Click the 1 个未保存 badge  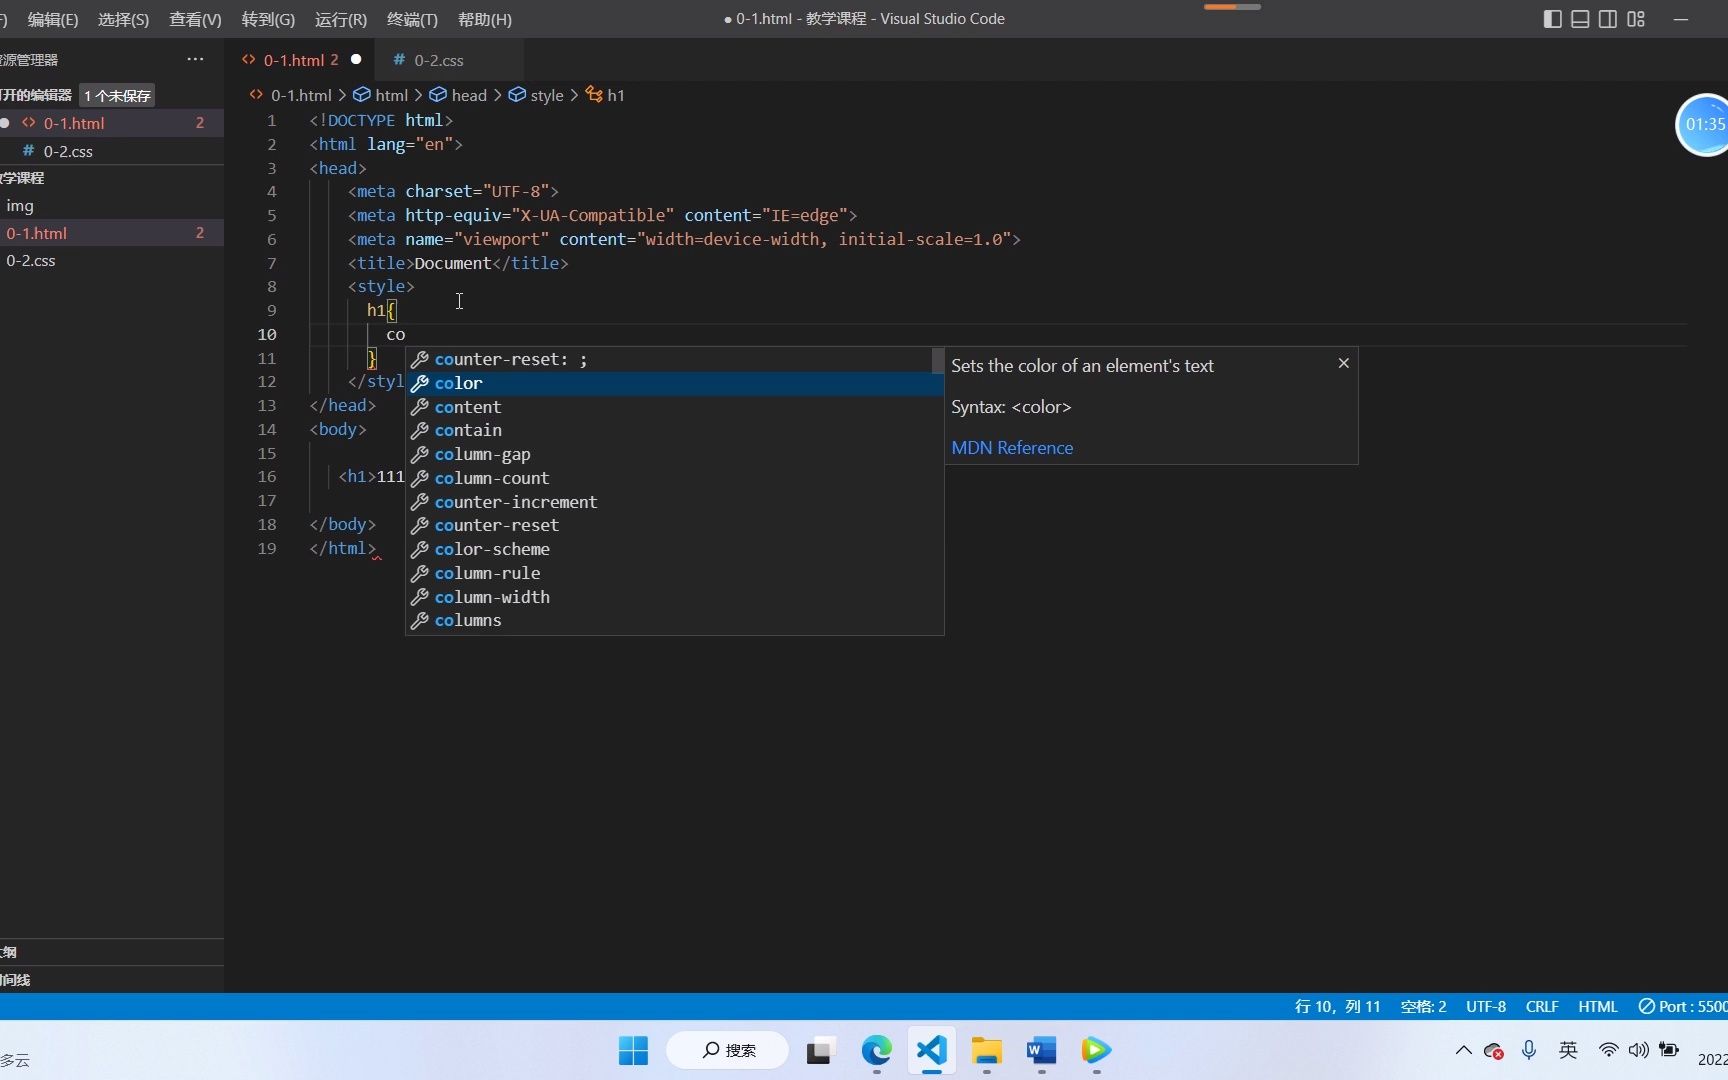click(x=117, y=95)
